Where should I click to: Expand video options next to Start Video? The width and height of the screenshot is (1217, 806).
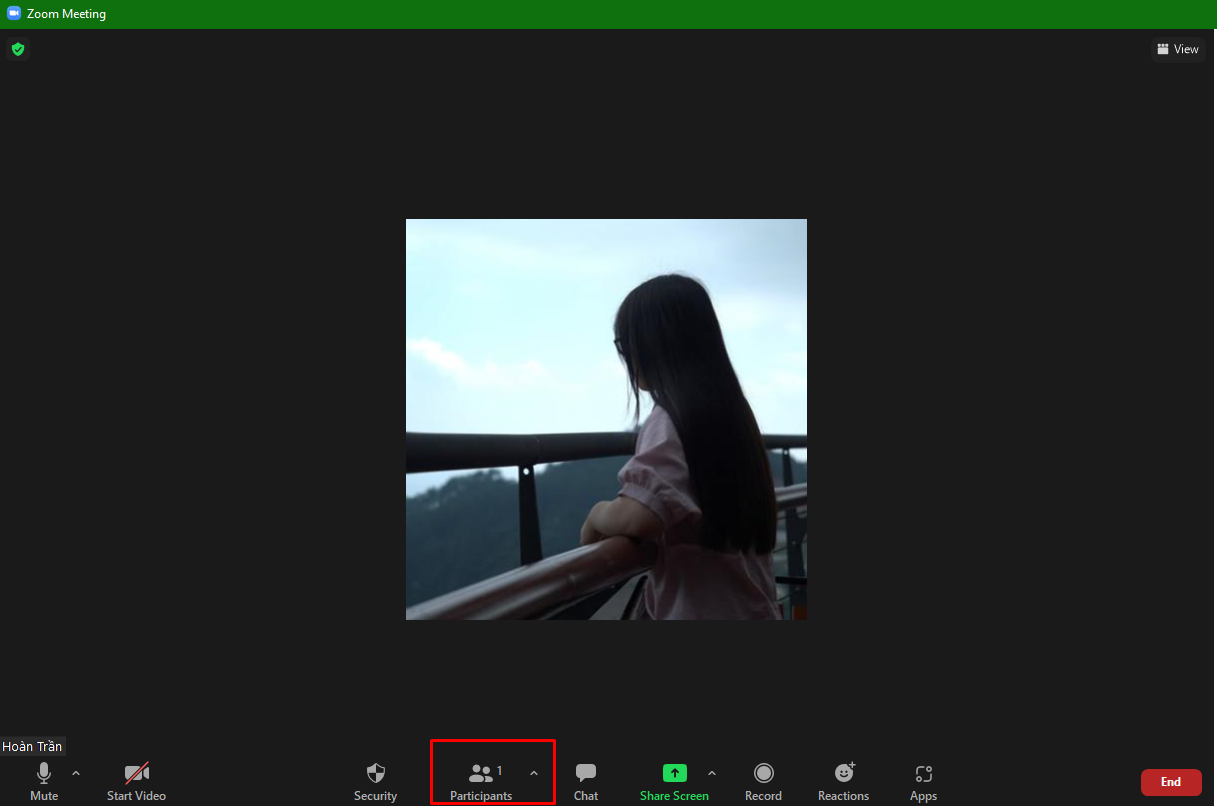(168, 773)
